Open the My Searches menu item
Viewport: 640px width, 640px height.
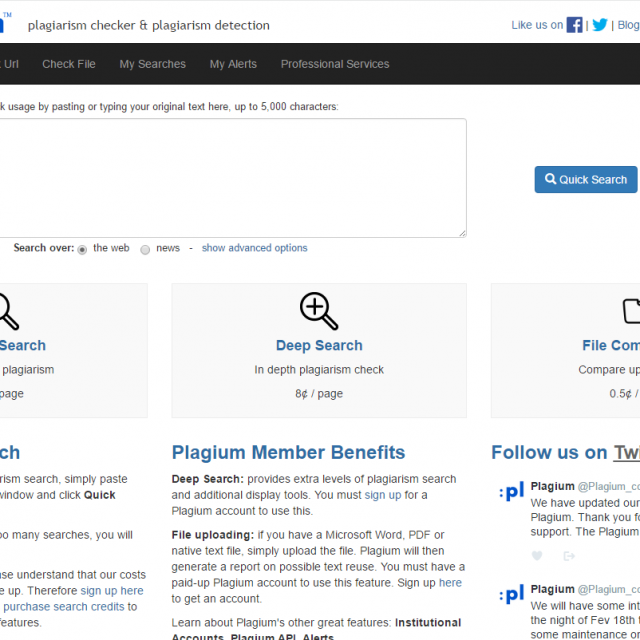(x=152, y=64)
